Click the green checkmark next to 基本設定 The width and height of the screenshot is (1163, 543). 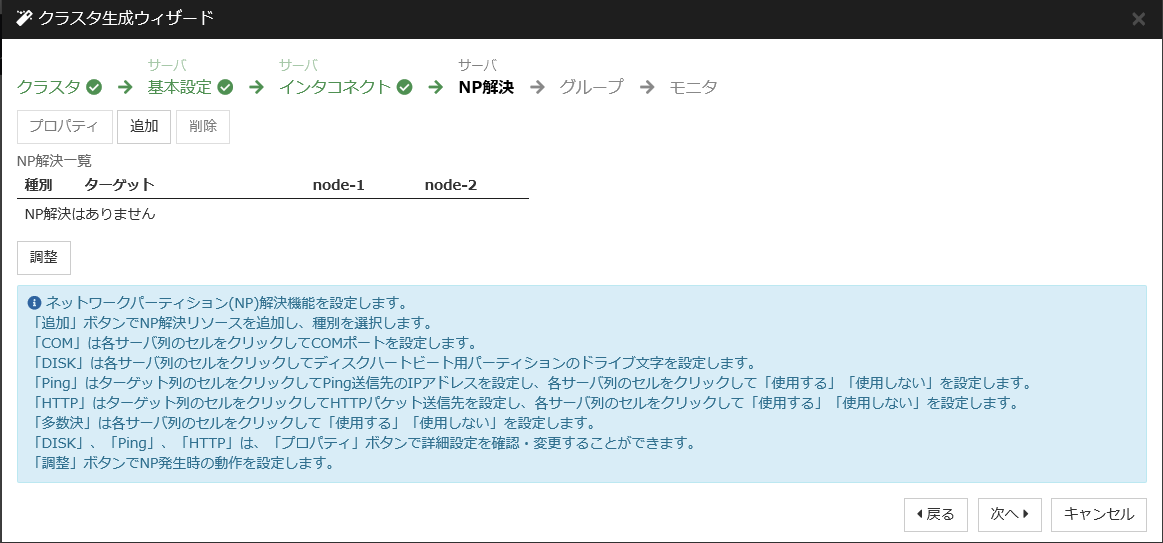click(x=225, y=87)
